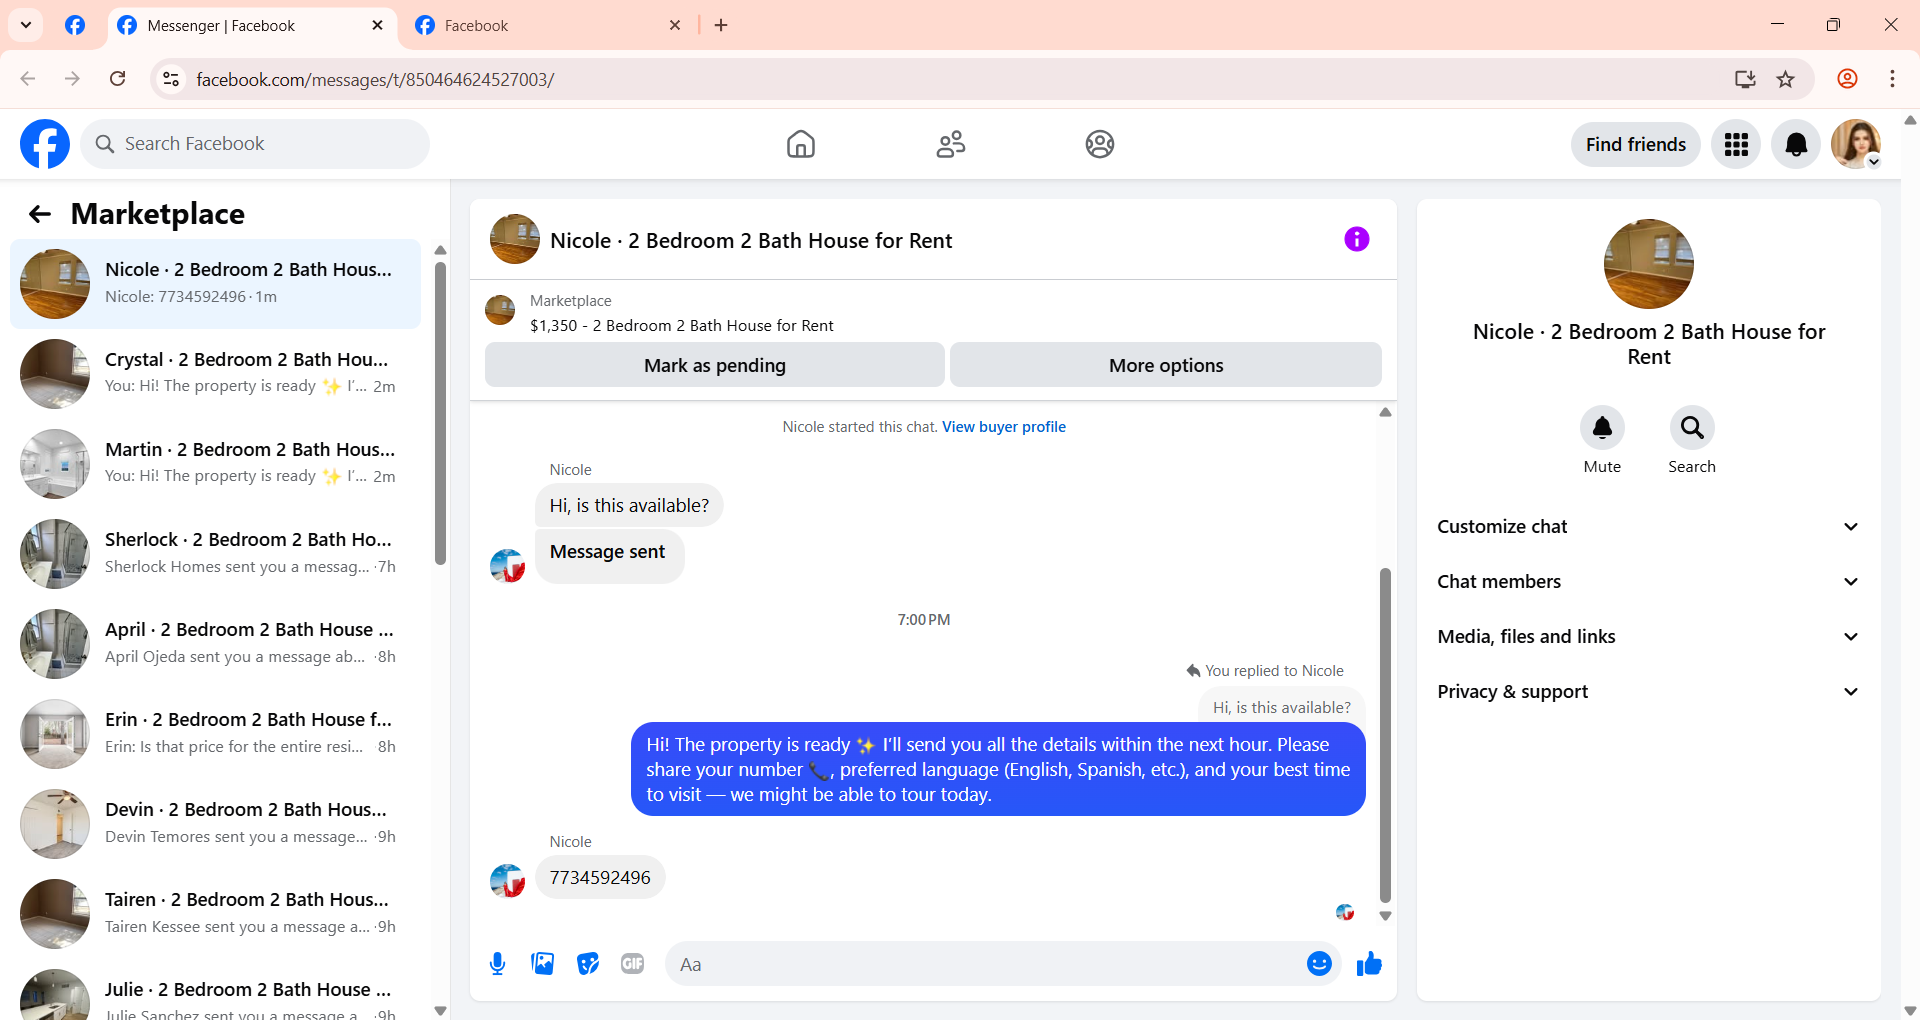Search in conversation magnifier icon
The height and width of the screenshot is (1020, 1920).
(1692, 428)
